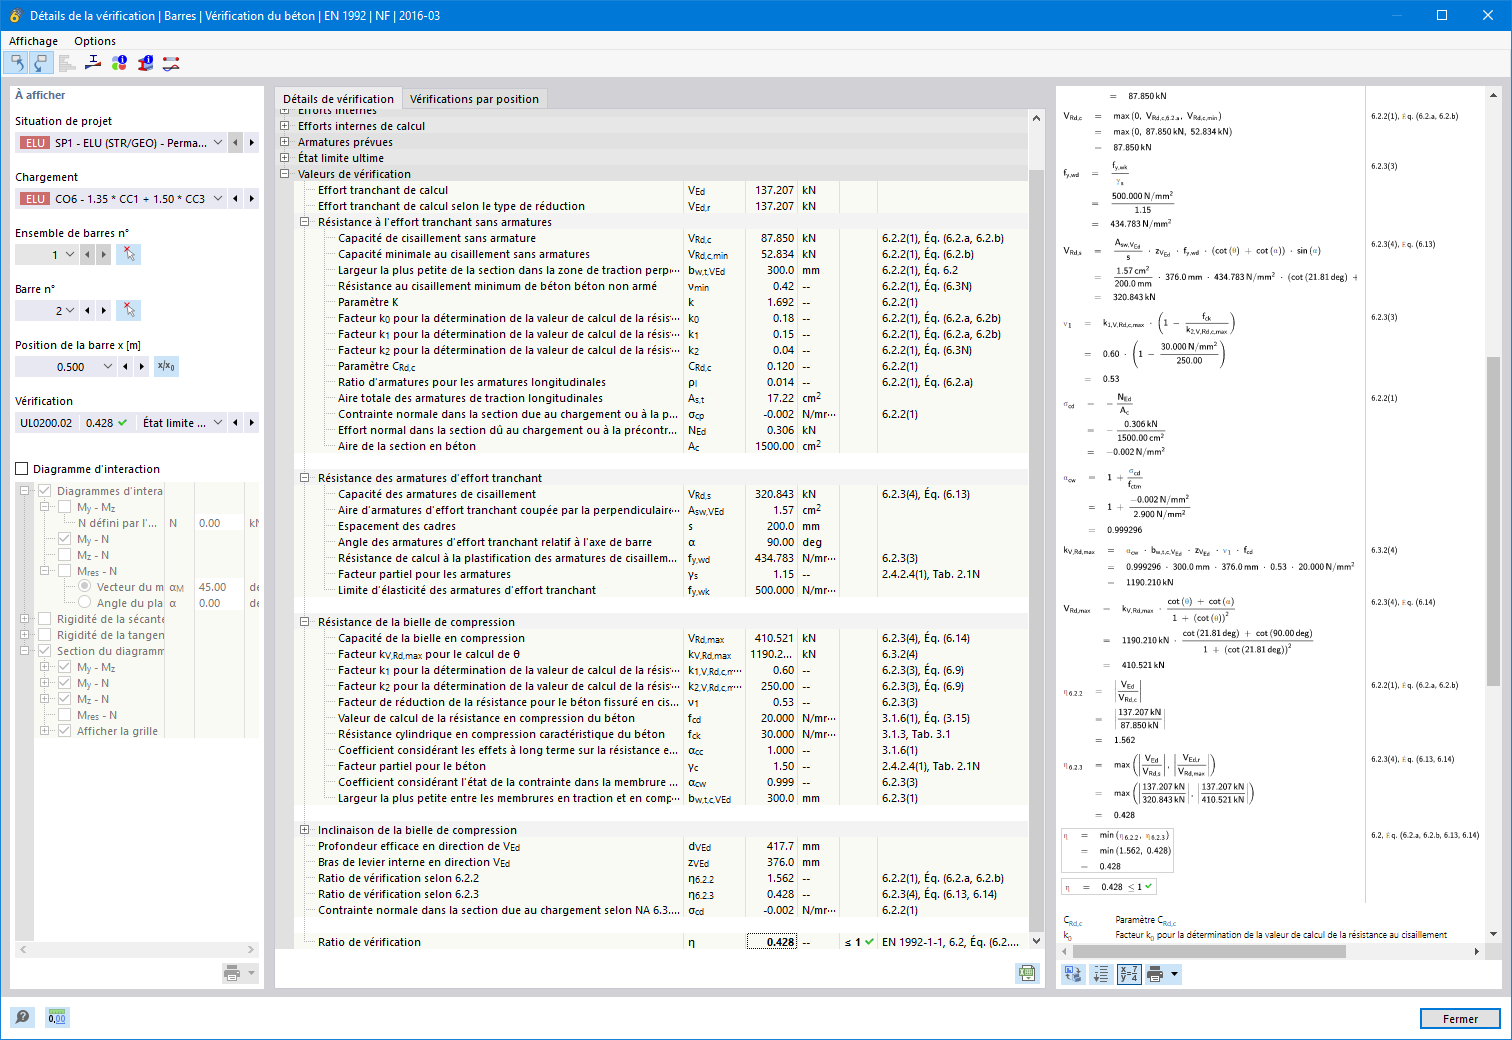This screenshot has height=1040, width=1512.
Task: Toggle the Rigidité de la tangente checkbox
Action: [x=44, y=635]
